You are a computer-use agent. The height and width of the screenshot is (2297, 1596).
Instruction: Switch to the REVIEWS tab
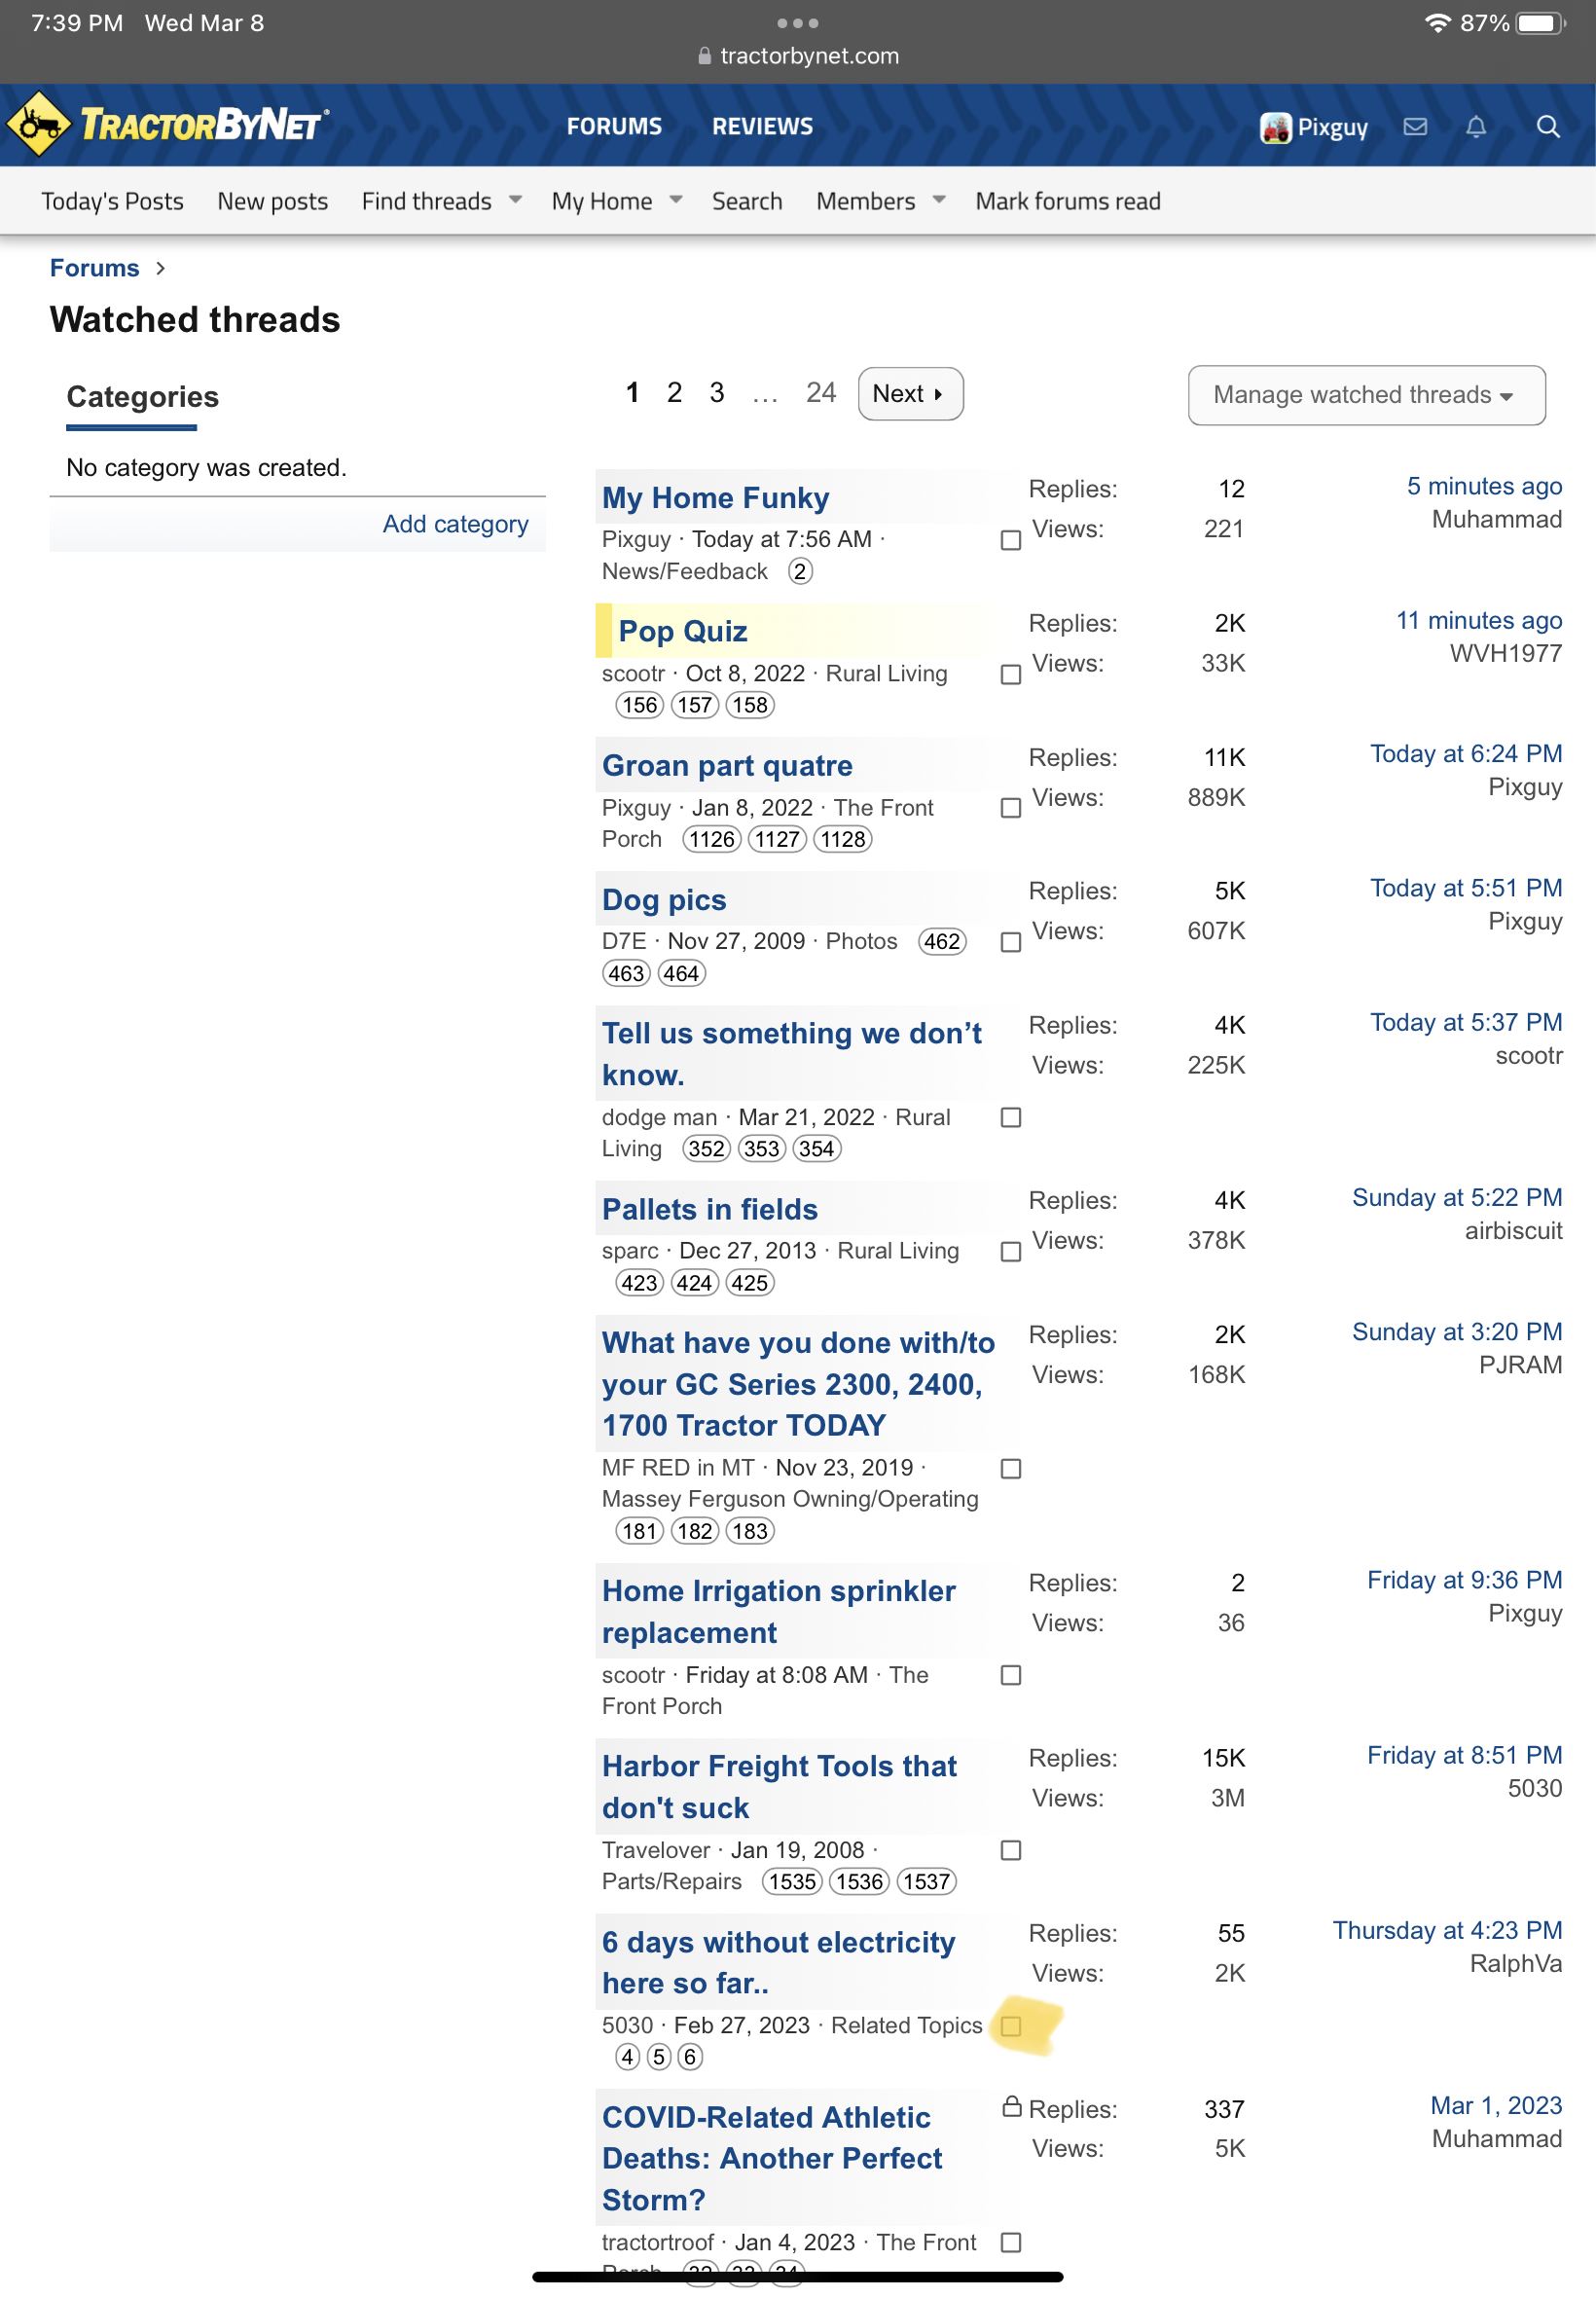pyautogui.click(x=762, y=127)
